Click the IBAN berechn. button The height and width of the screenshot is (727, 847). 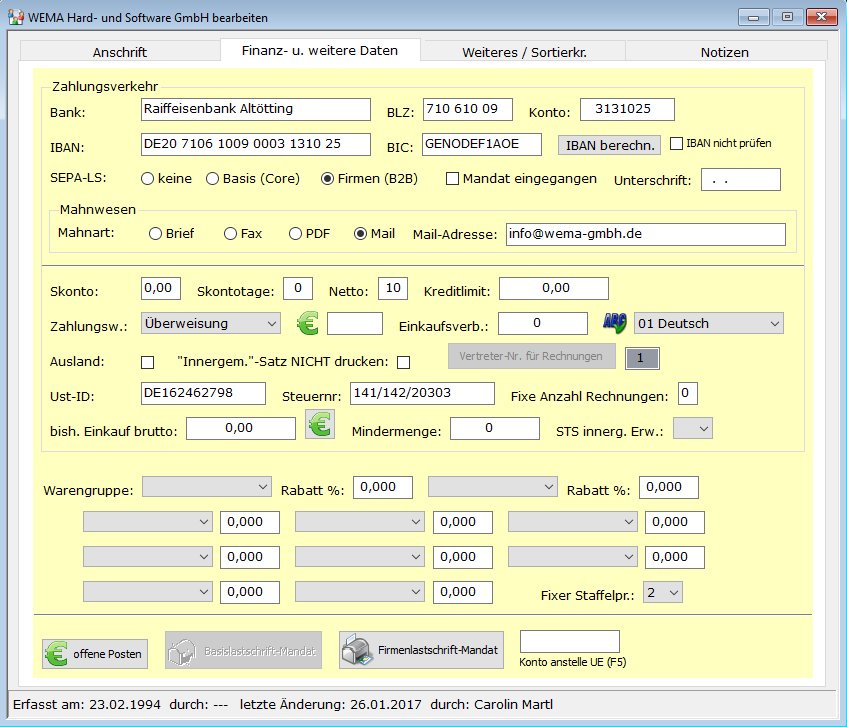(x=609, y=145)
